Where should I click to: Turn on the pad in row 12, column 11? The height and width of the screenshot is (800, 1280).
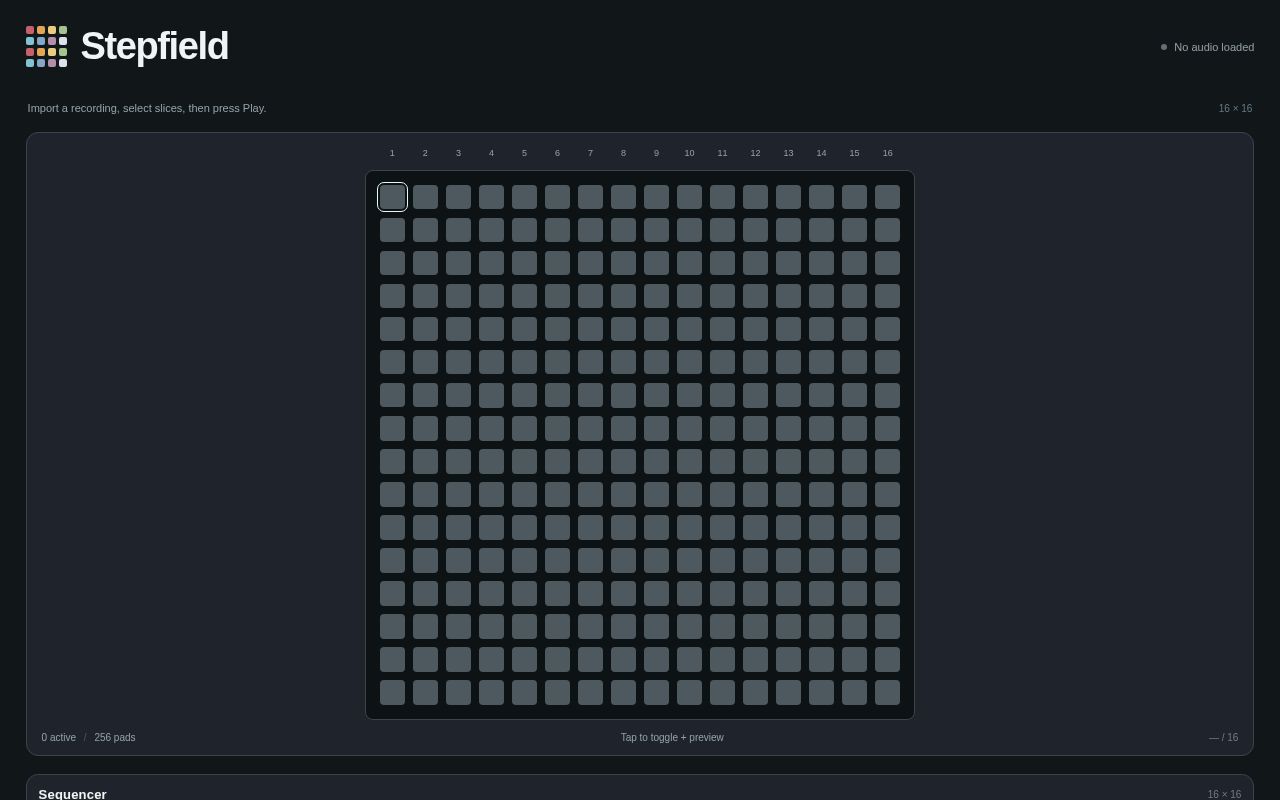(x=722, y=560)
